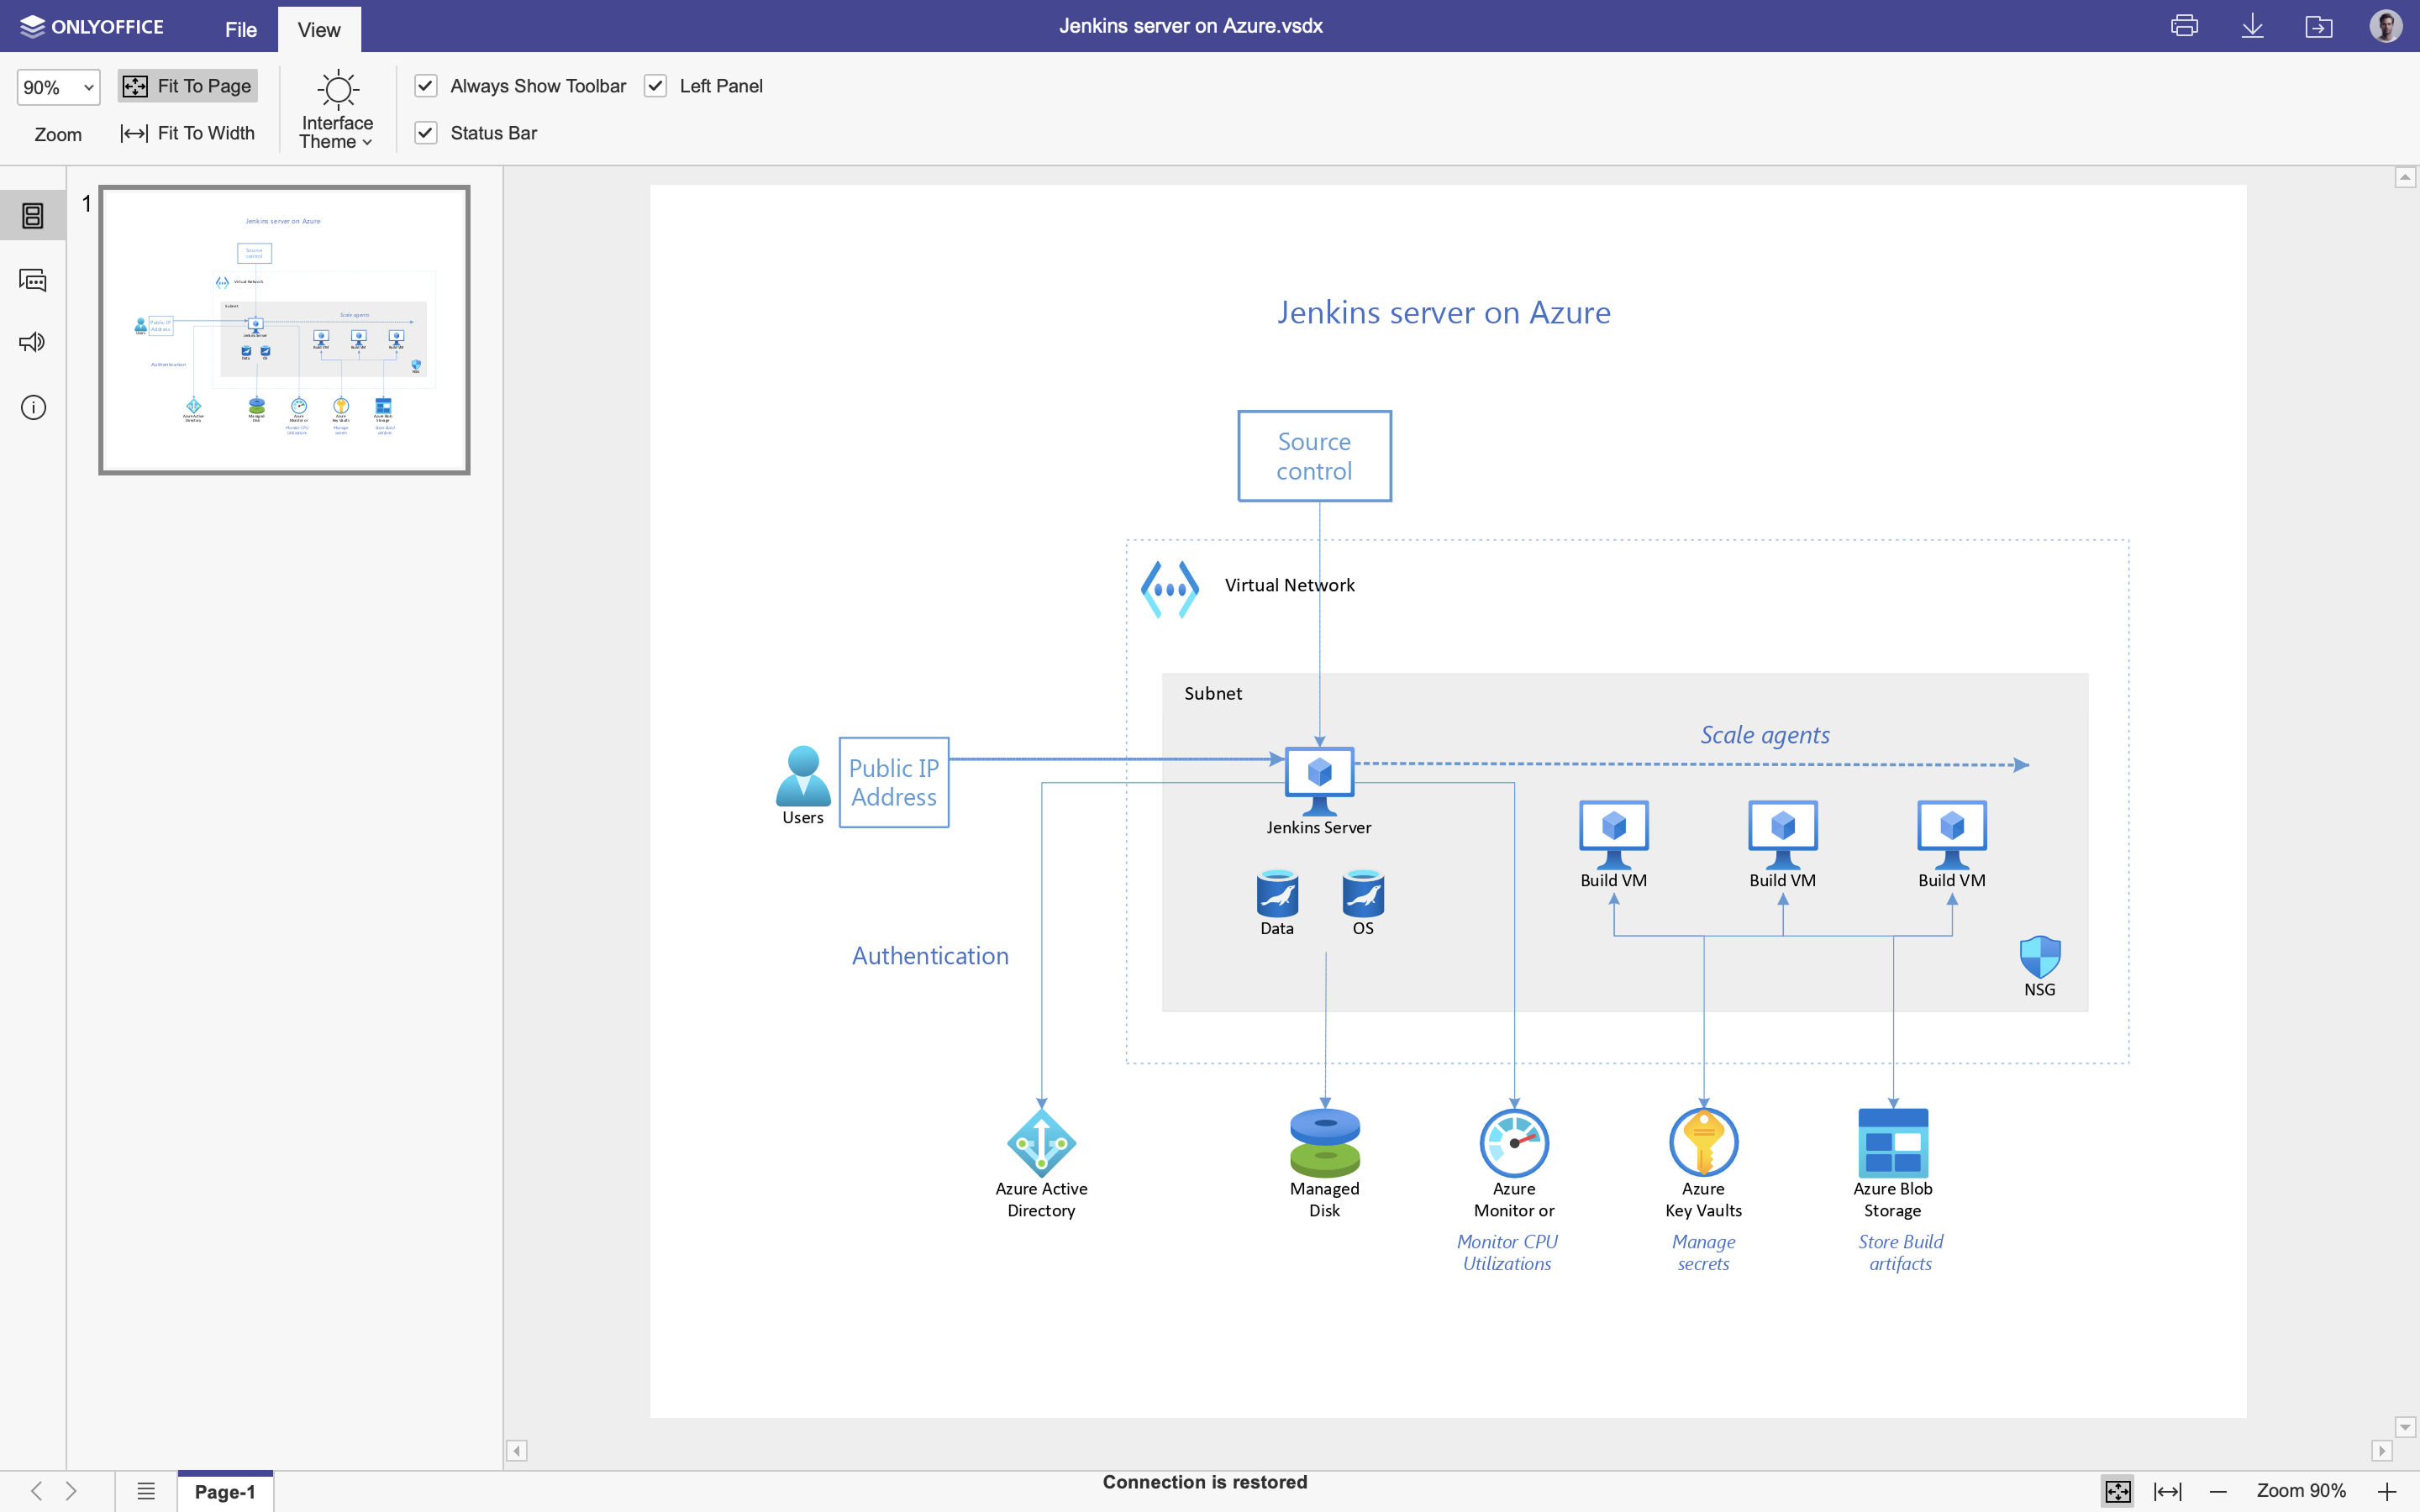Click the Azure Key Vaults icon in diagram
This screenshot has height=1512, width=2420.
pos(1704,1142)
